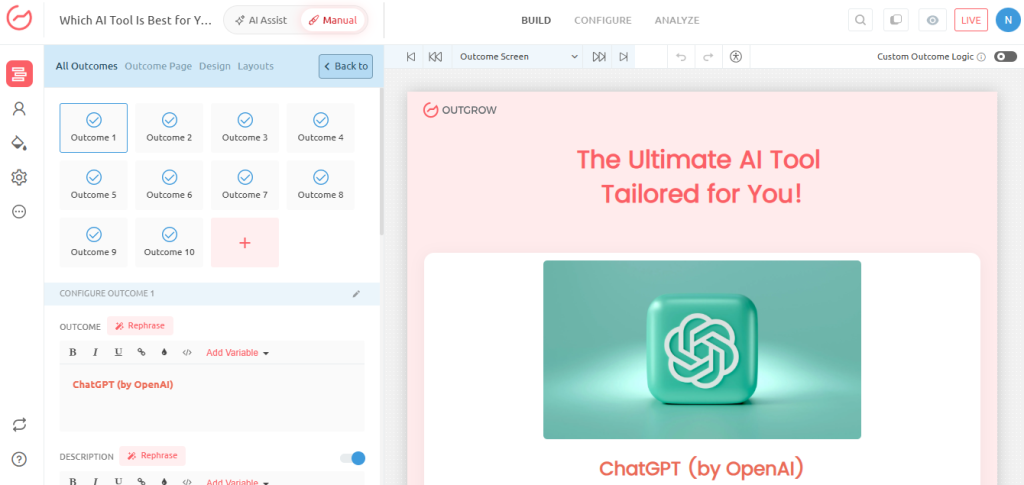The height and width of the screenshot is (485, 1024).
Task: Select Outcome 4 tile
Action: 321,128
